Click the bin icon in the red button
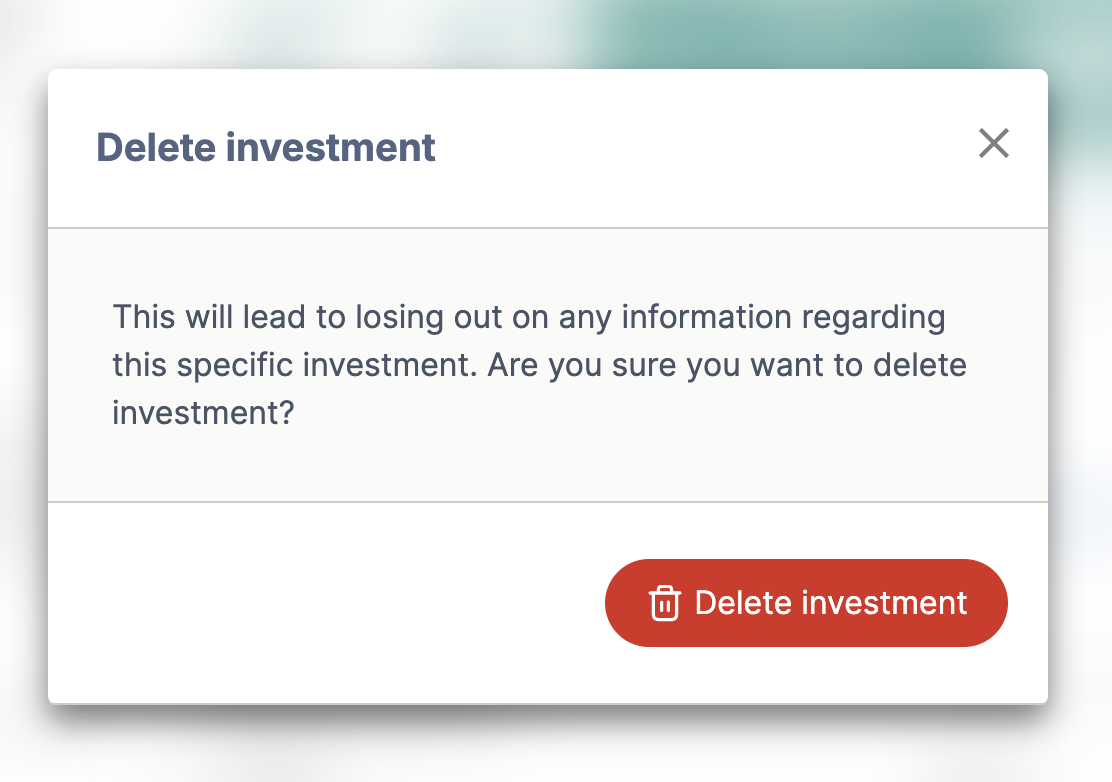 pyautogui.click(x=665, y=603)
